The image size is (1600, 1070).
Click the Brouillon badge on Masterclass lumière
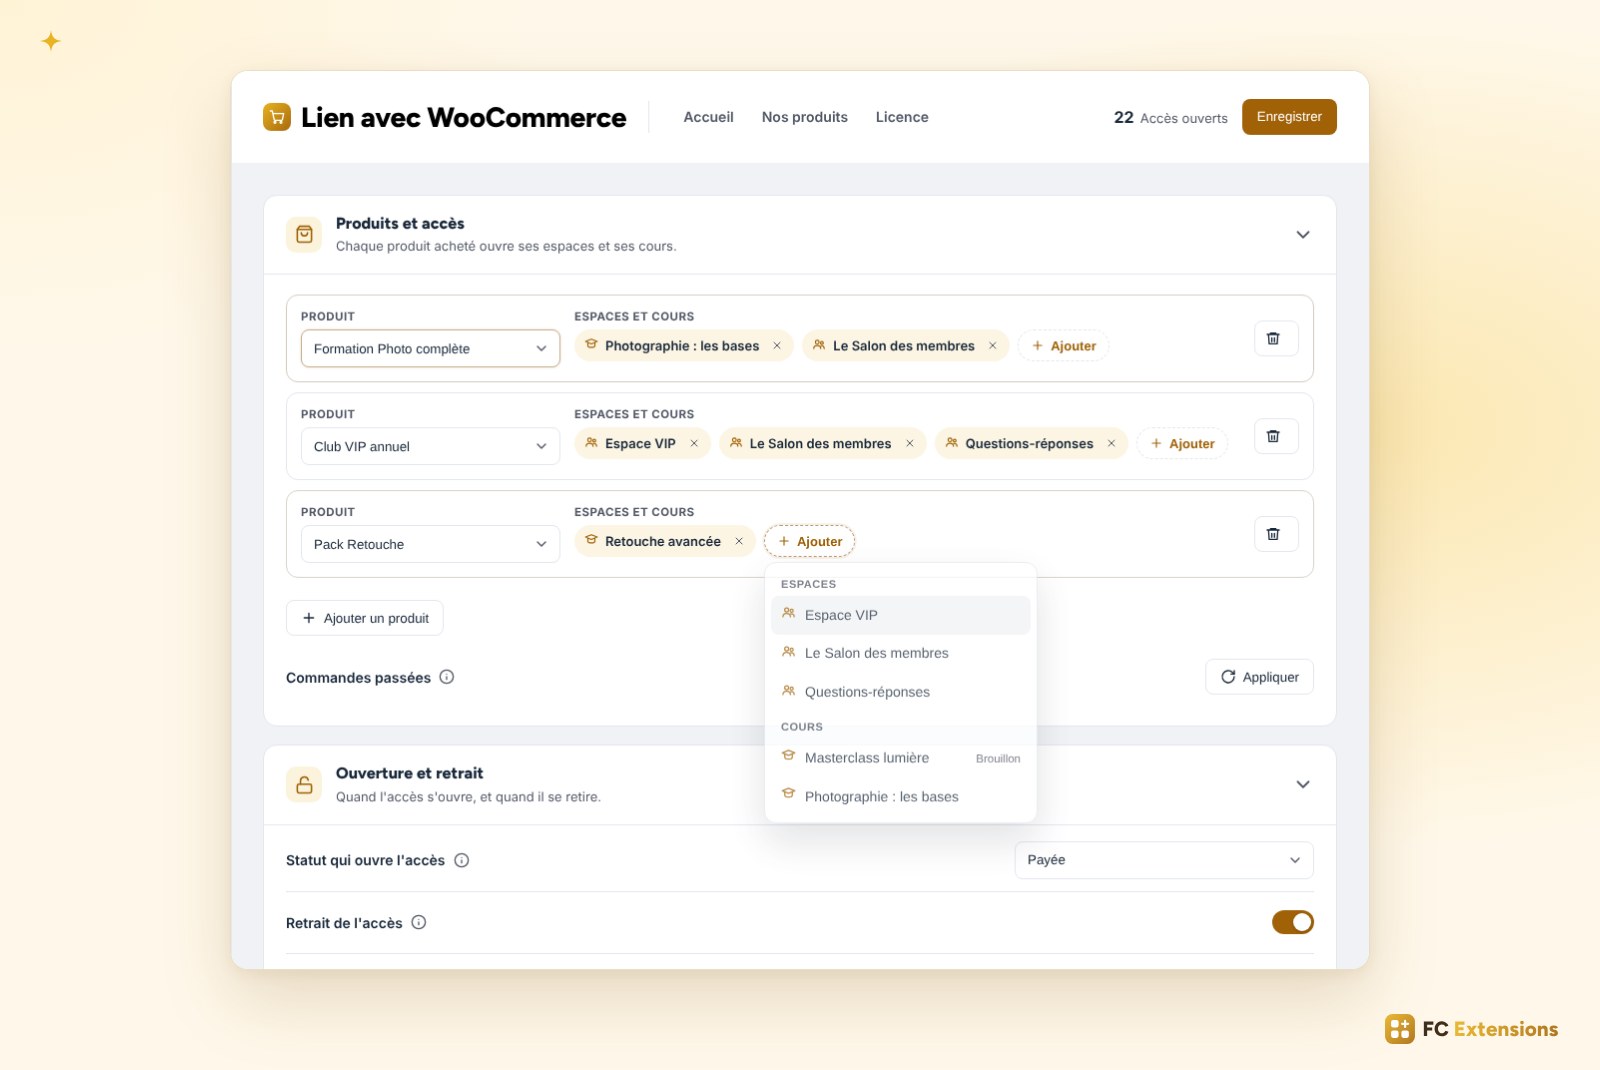[998, 759]
